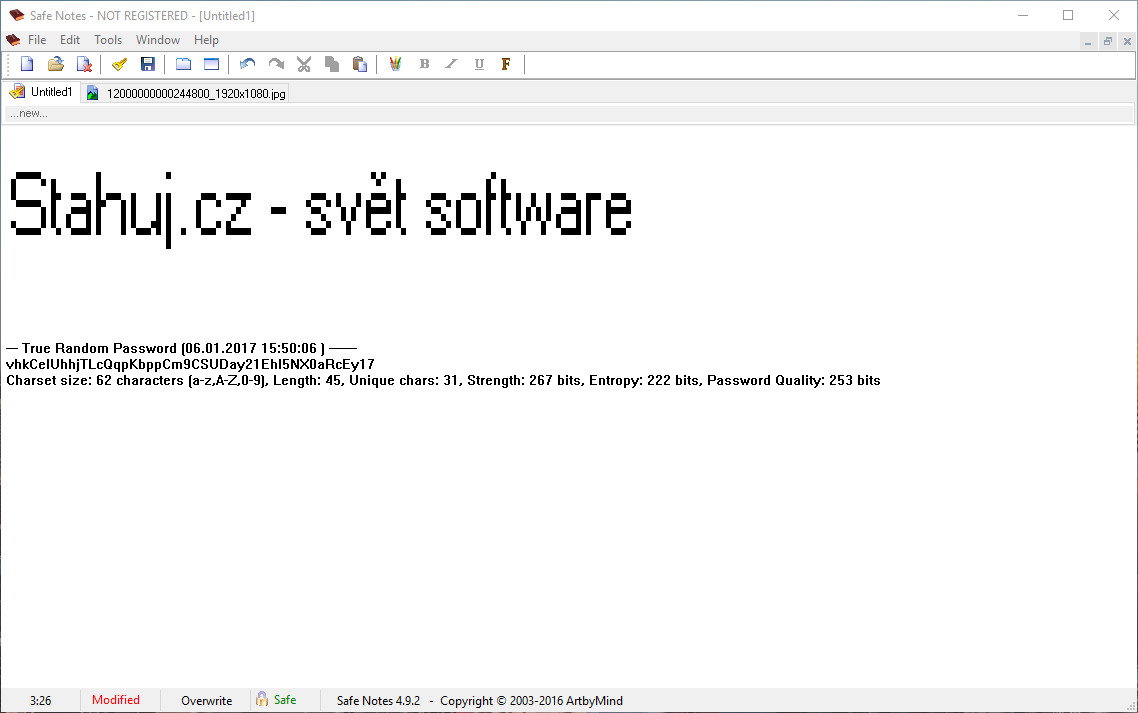1138x713 pixels.
Task: Open the Window menu
Action: [x=157, y=40]
